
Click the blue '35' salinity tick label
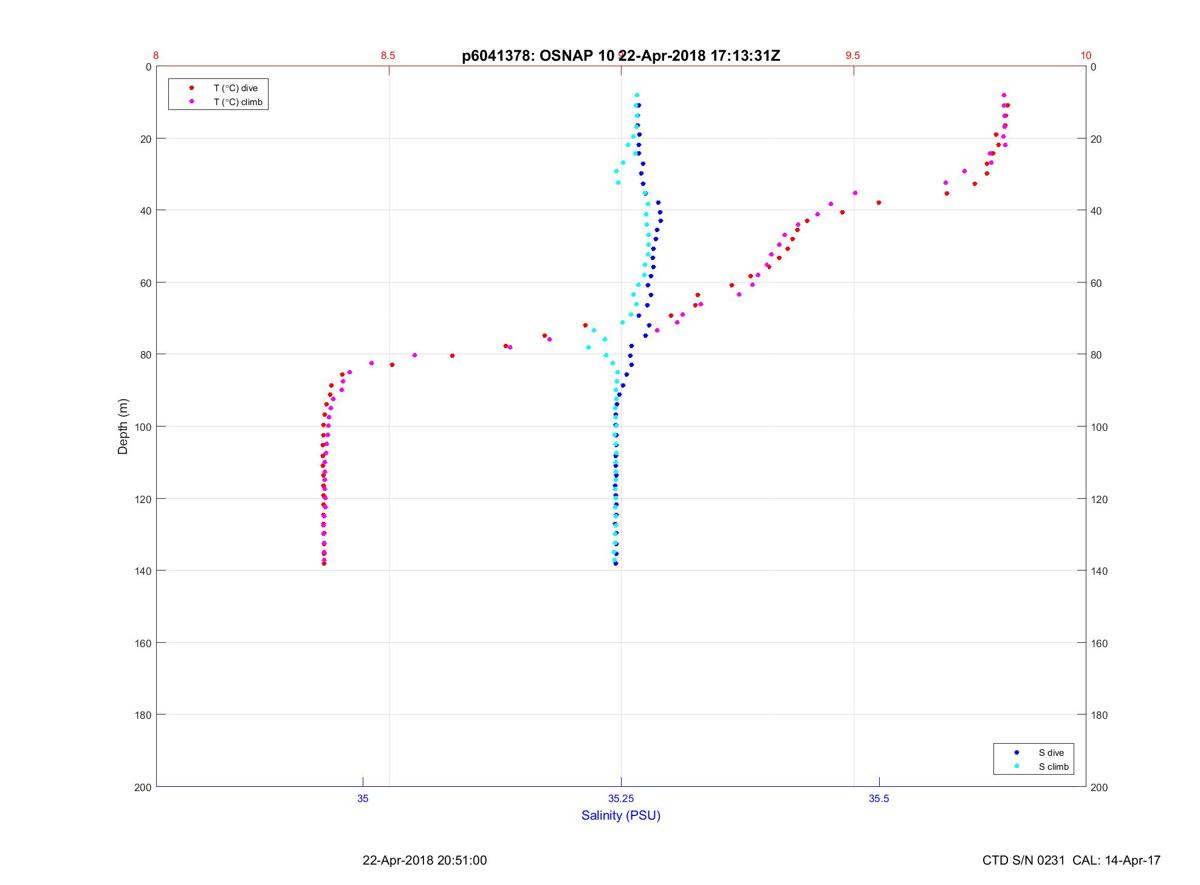click(x=363, y=798)
